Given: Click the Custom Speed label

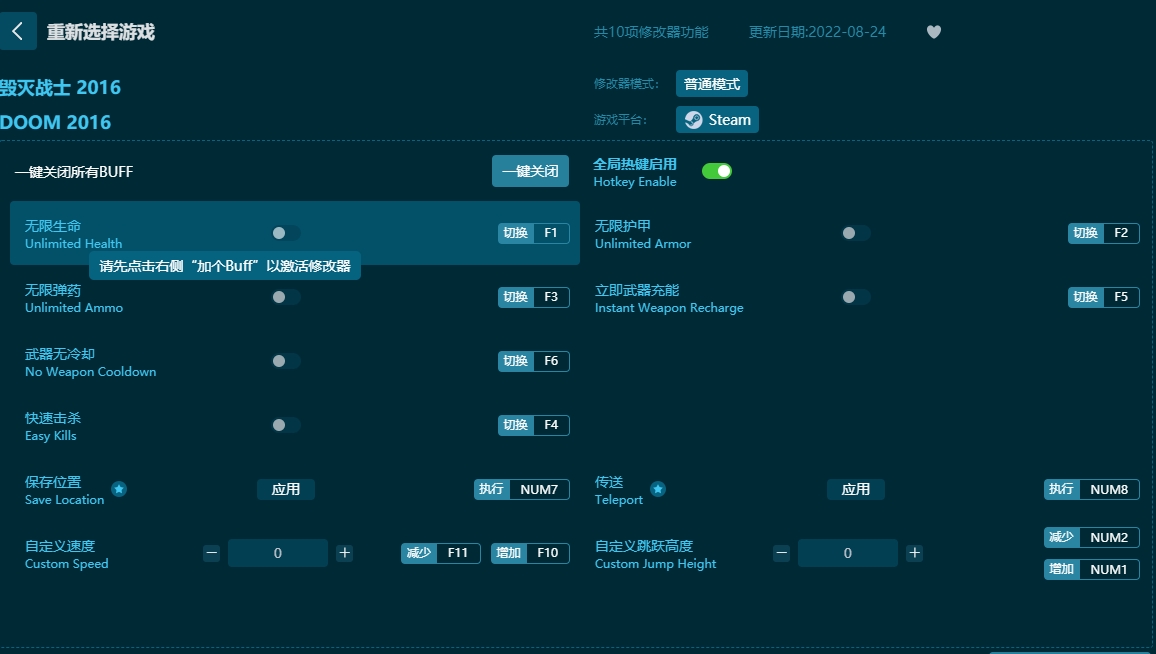Looking at the screenshot, I should (x=66, y=563).
